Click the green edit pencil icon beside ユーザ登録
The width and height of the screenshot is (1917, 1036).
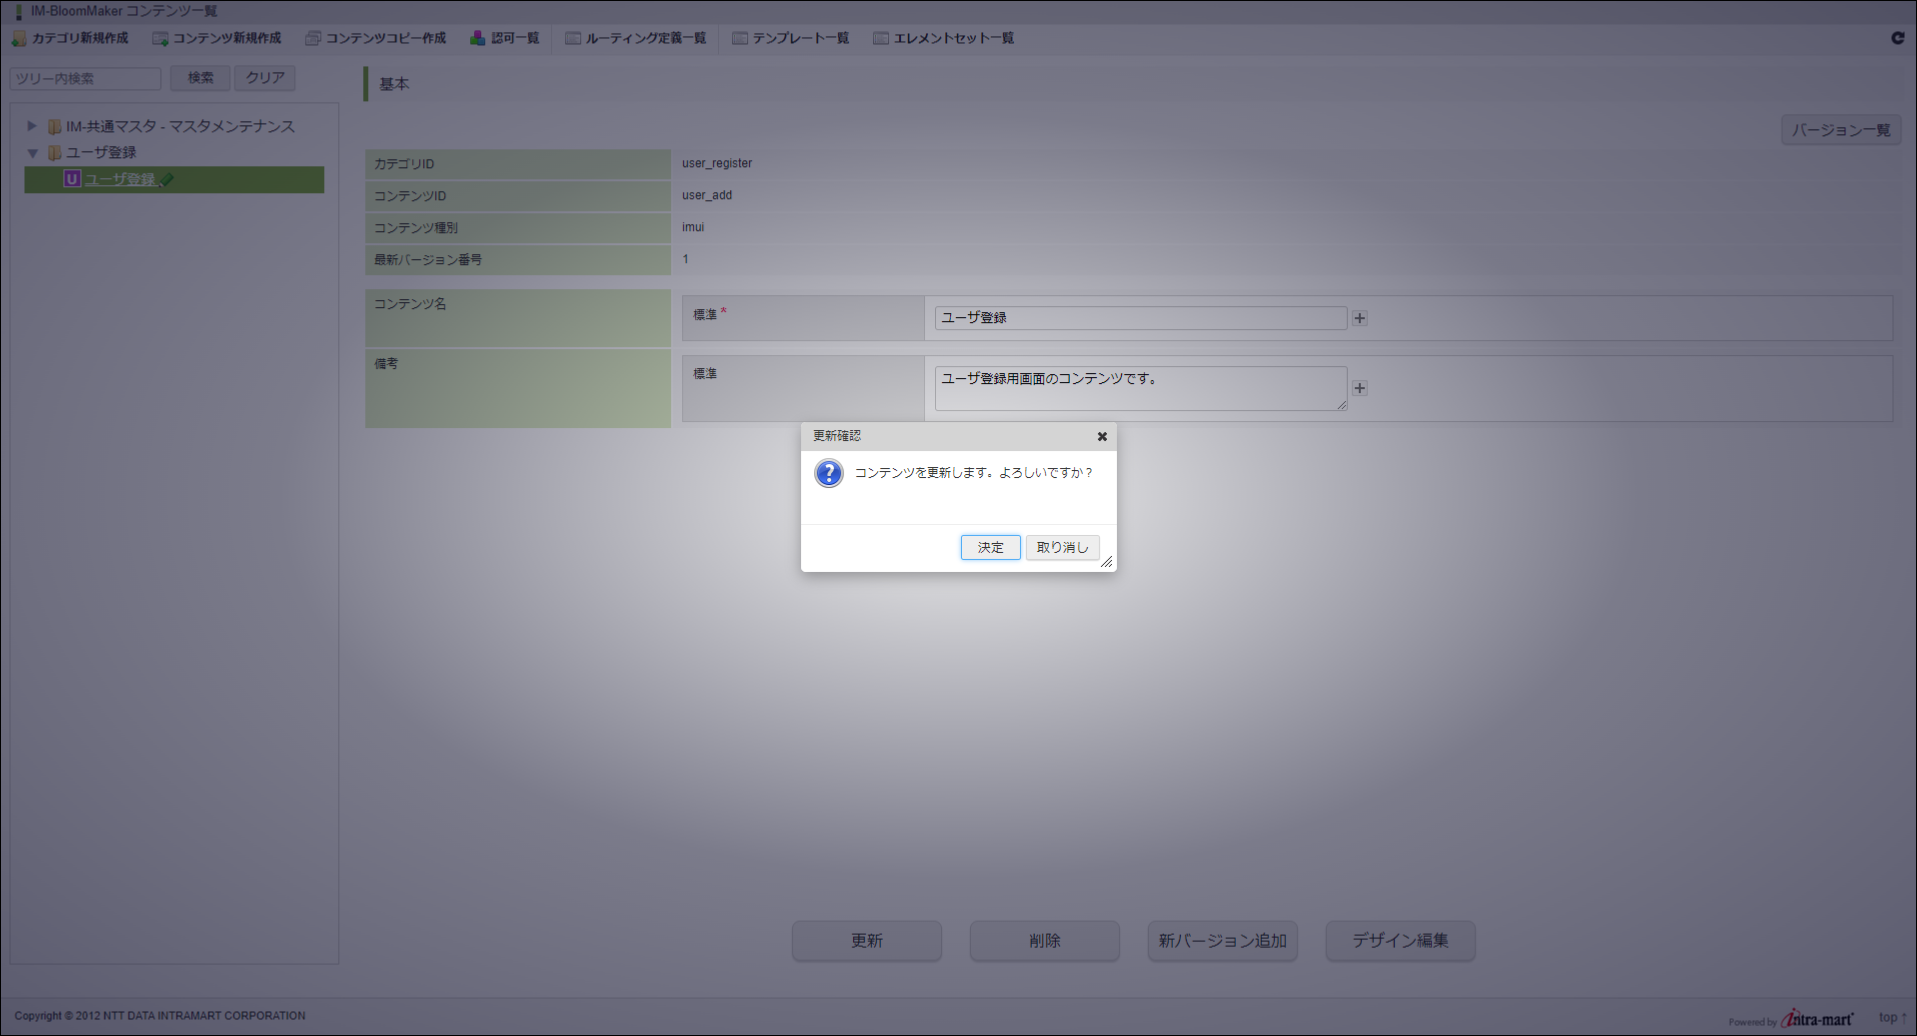click(166, 180)
